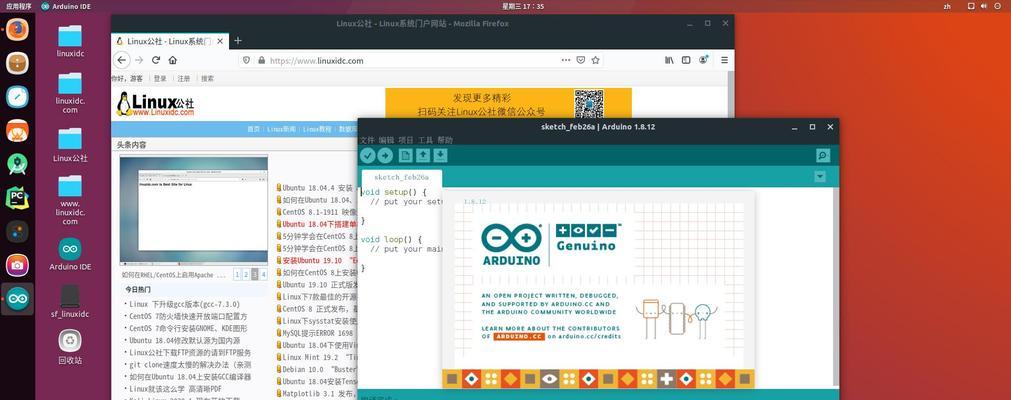Reload the page in Firefox
This screenshot has height=400, width=1011.
point(155,60)
